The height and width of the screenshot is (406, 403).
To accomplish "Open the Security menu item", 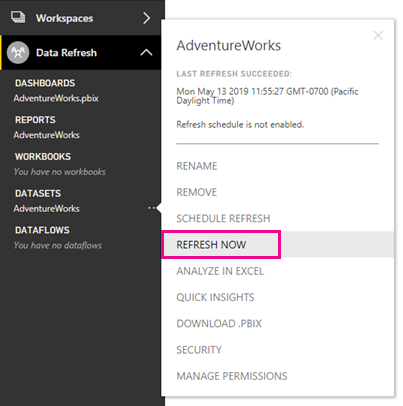I will pos(199,350).
